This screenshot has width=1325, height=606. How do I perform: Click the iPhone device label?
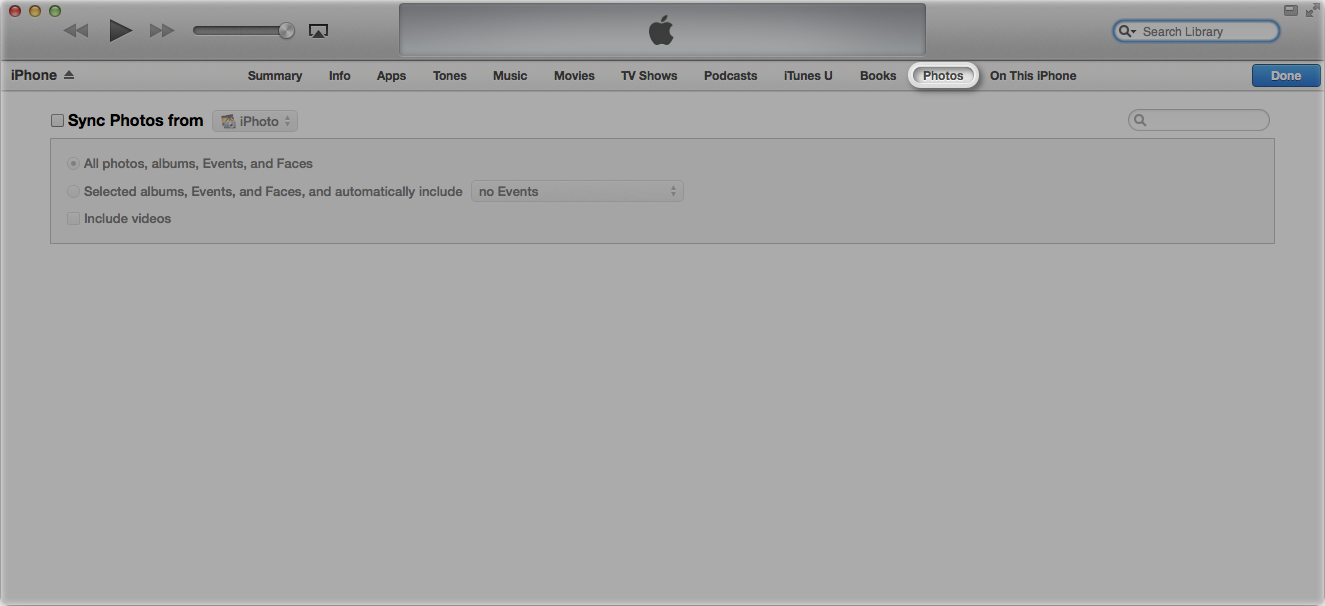(34, 75)
